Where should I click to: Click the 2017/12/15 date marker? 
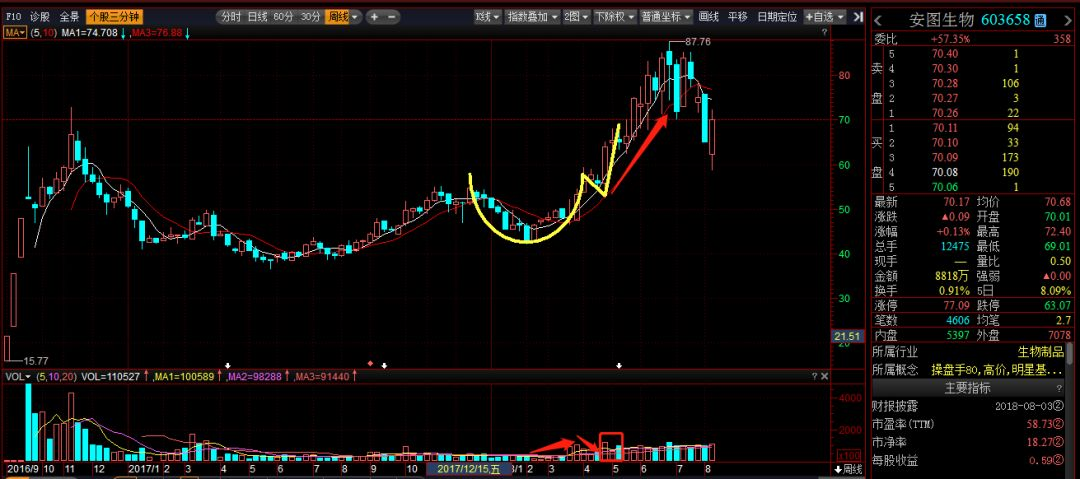469,469
